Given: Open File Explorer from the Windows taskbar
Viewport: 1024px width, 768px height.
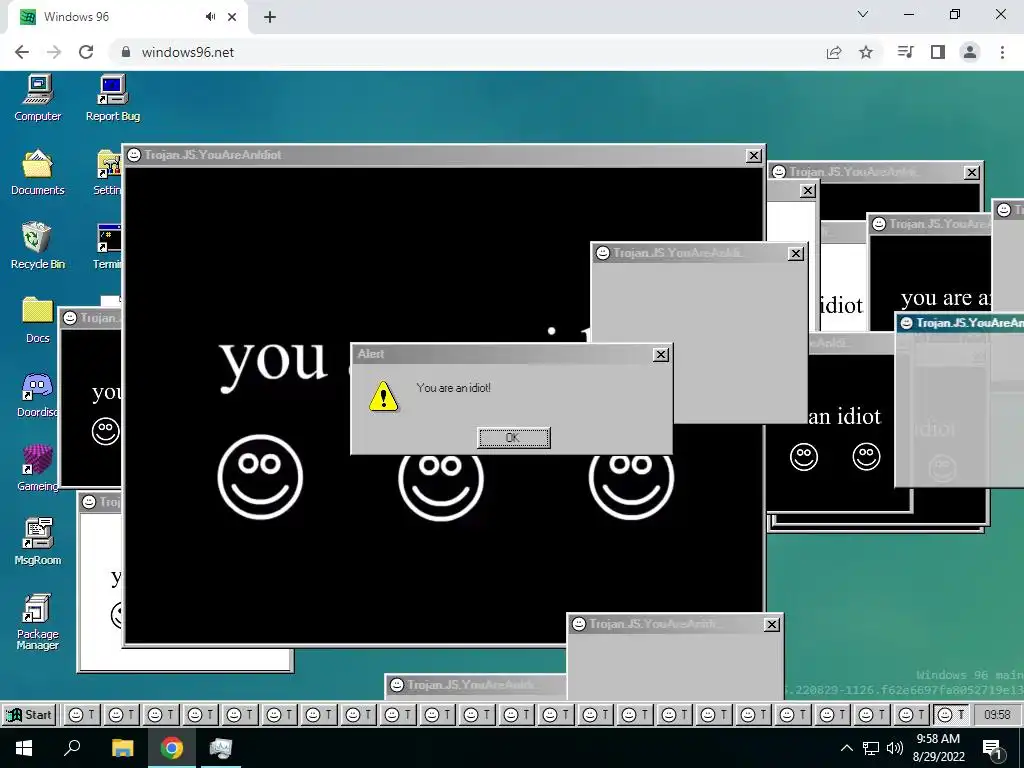Looking at the screenshot, I should click(x=122, y=748).
